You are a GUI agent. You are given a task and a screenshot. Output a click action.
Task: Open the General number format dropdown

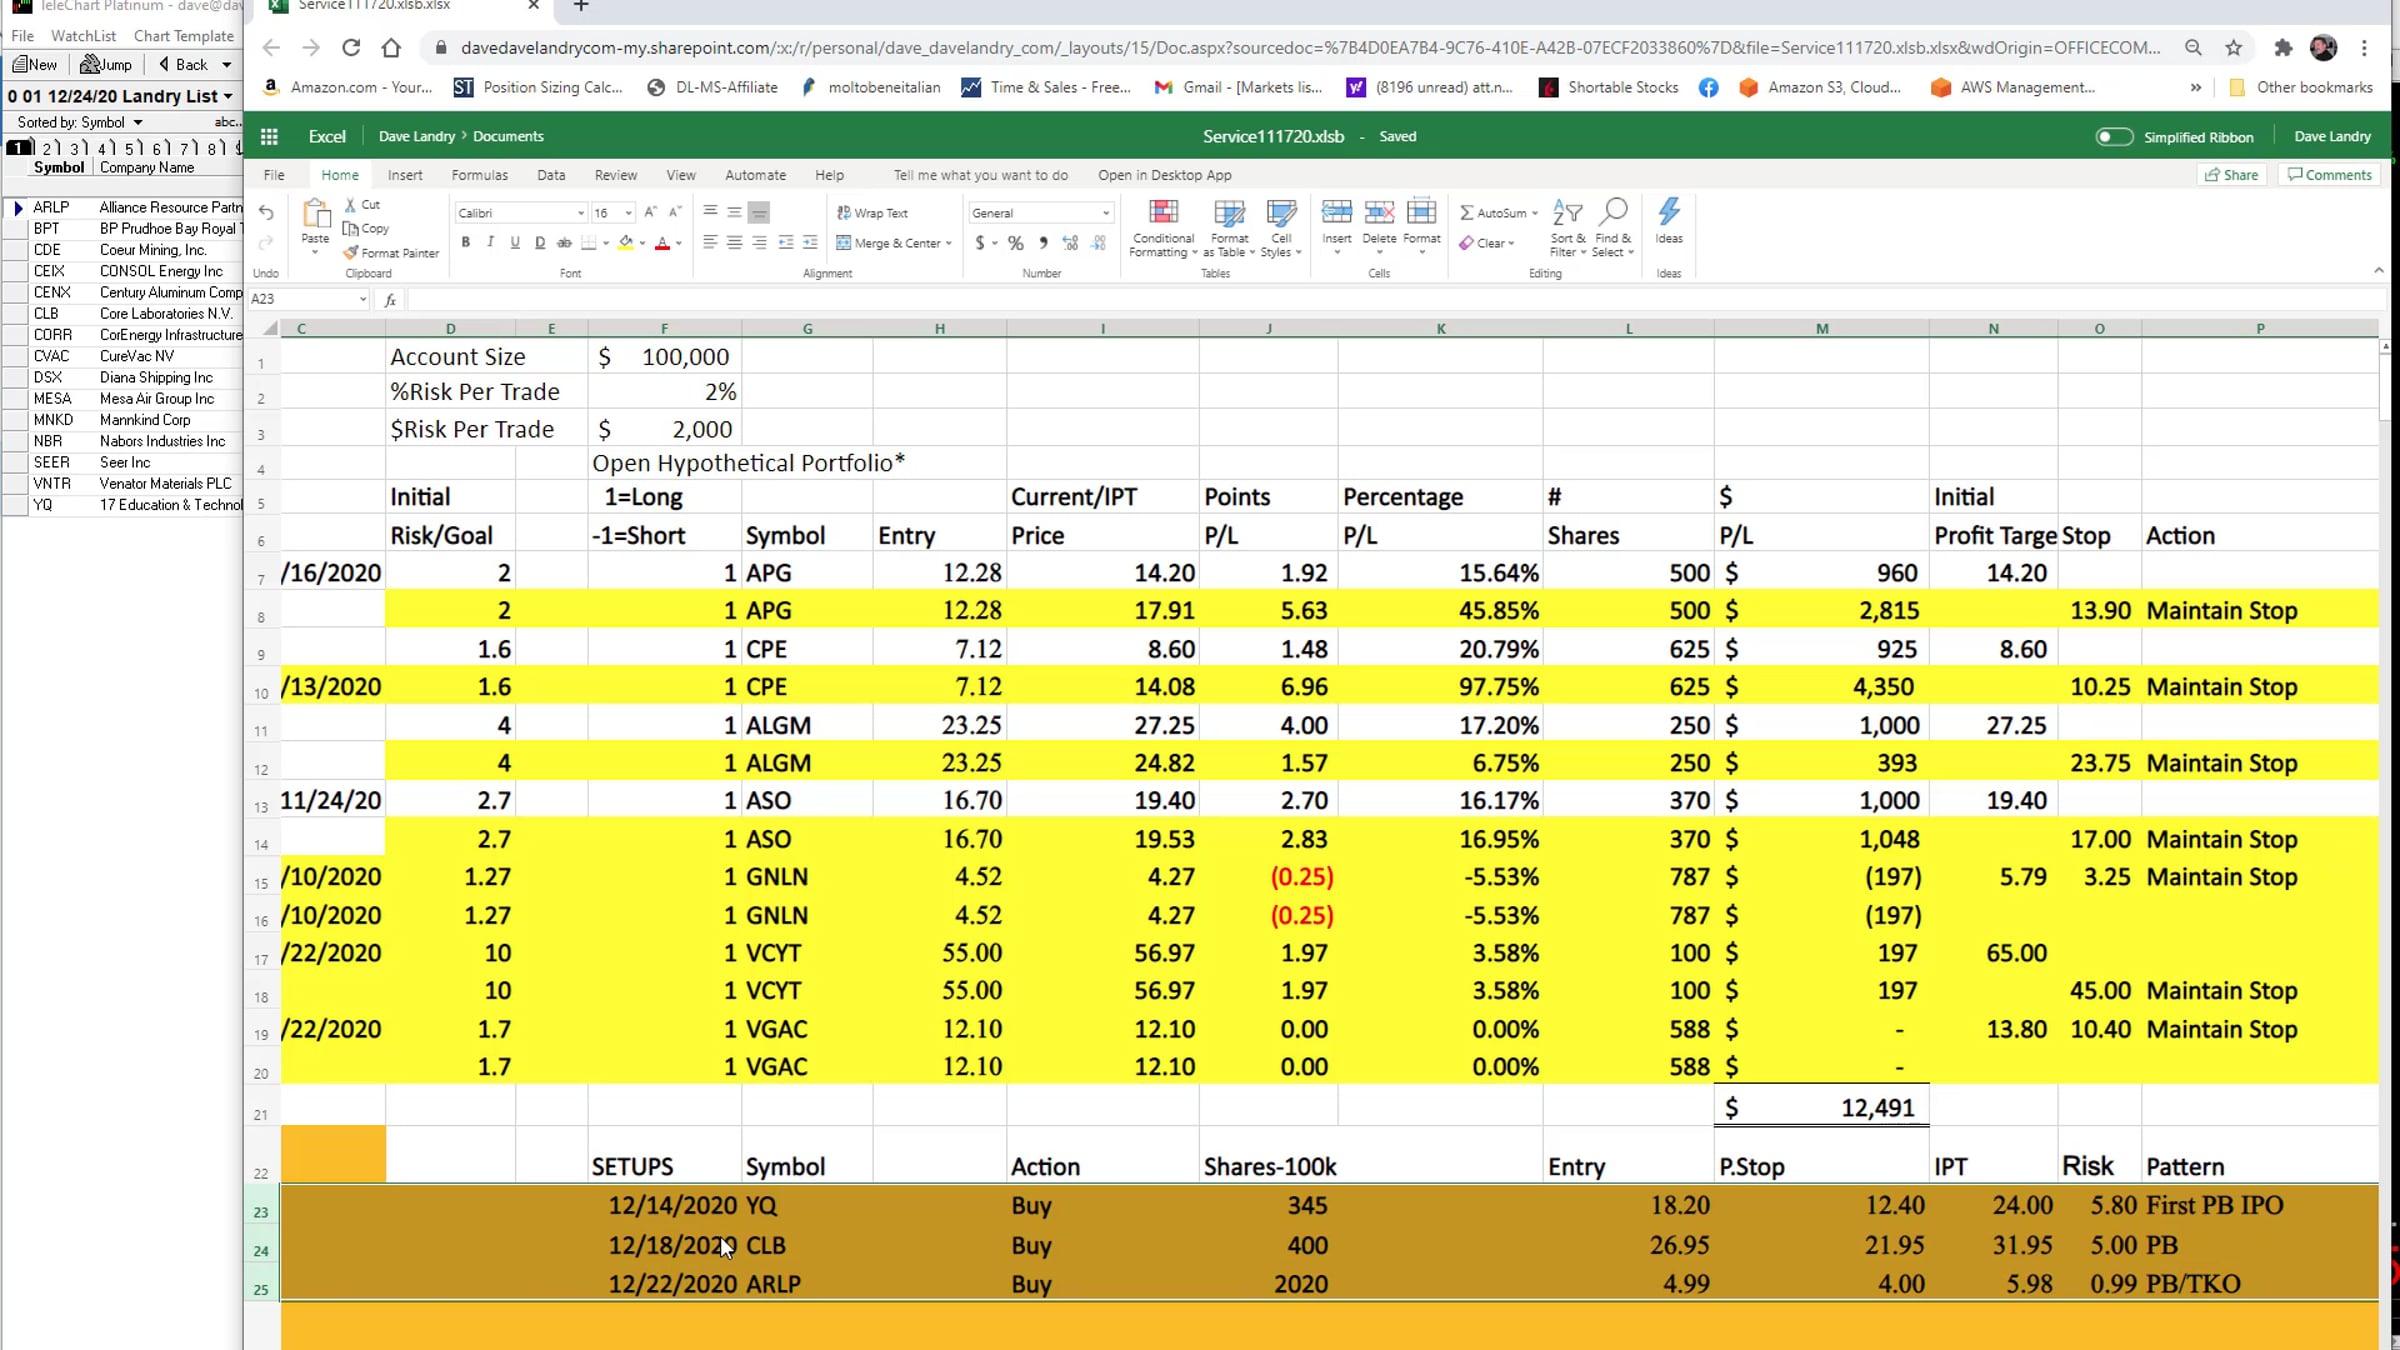(x=1040, y=213)
